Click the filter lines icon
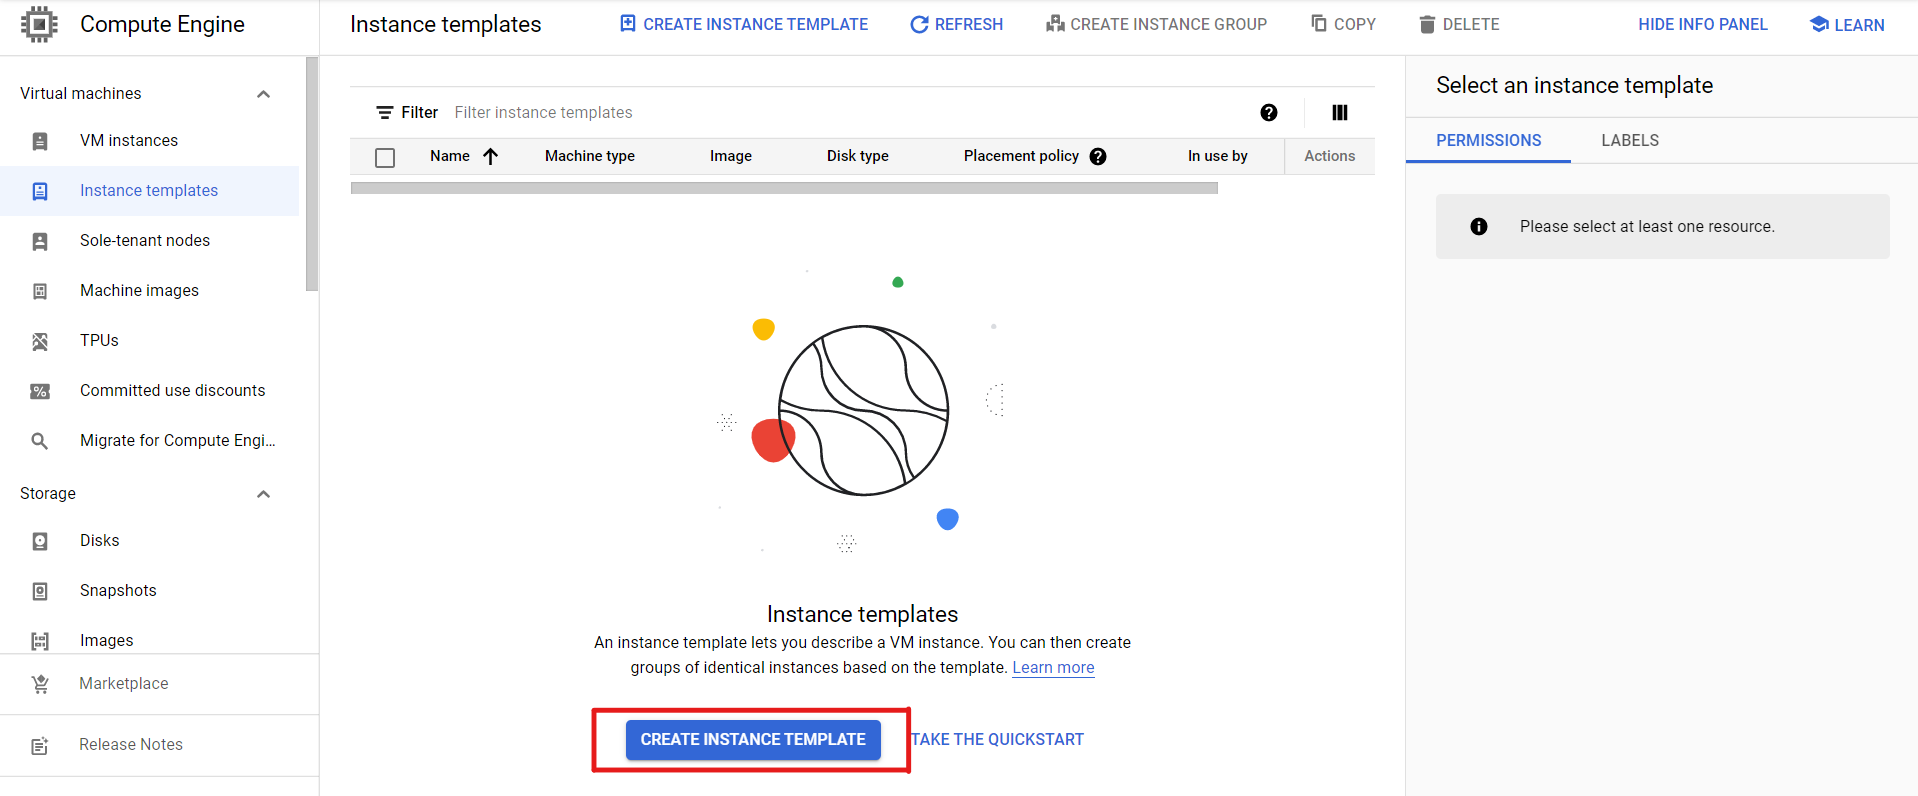Viewport: 1918px width, 796px height. (384, 113)
